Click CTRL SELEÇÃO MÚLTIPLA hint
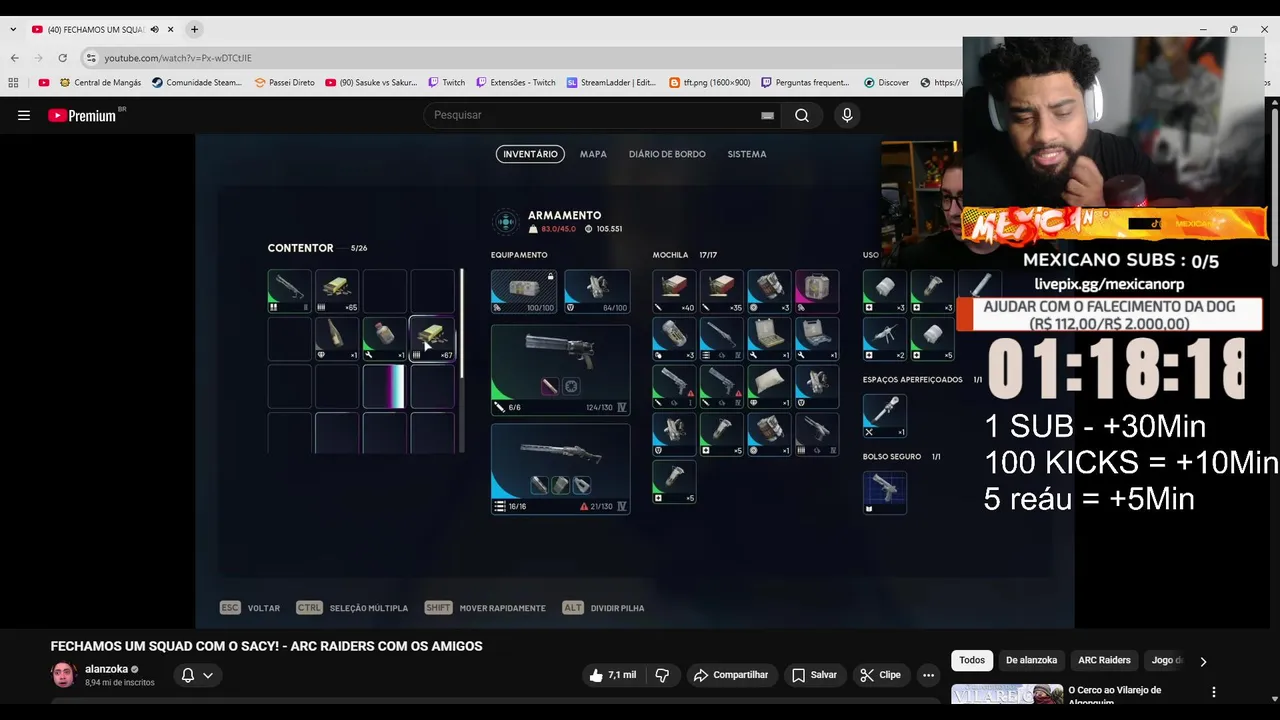Screen dimensions: 1280x720 pos(352,608)
